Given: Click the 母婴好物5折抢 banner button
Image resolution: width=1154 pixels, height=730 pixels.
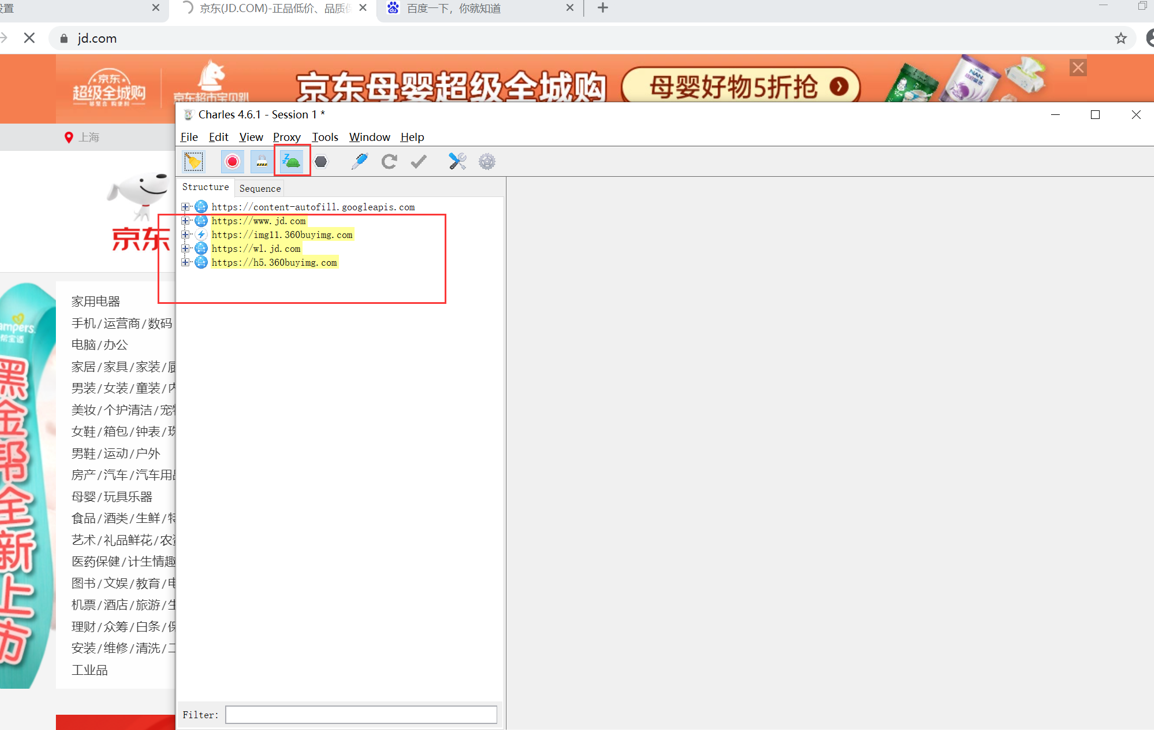Looking at the screenshot, I should coord(741,87).
